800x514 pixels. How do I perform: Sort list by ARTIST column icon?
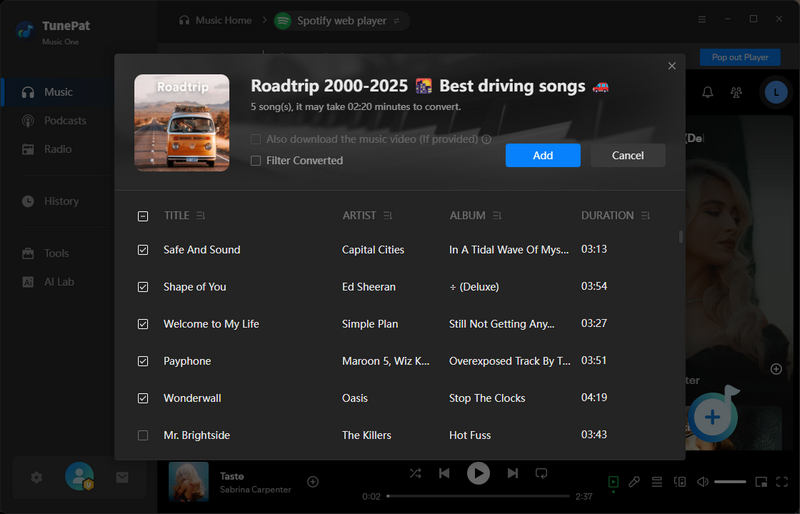tap(388, 216)
